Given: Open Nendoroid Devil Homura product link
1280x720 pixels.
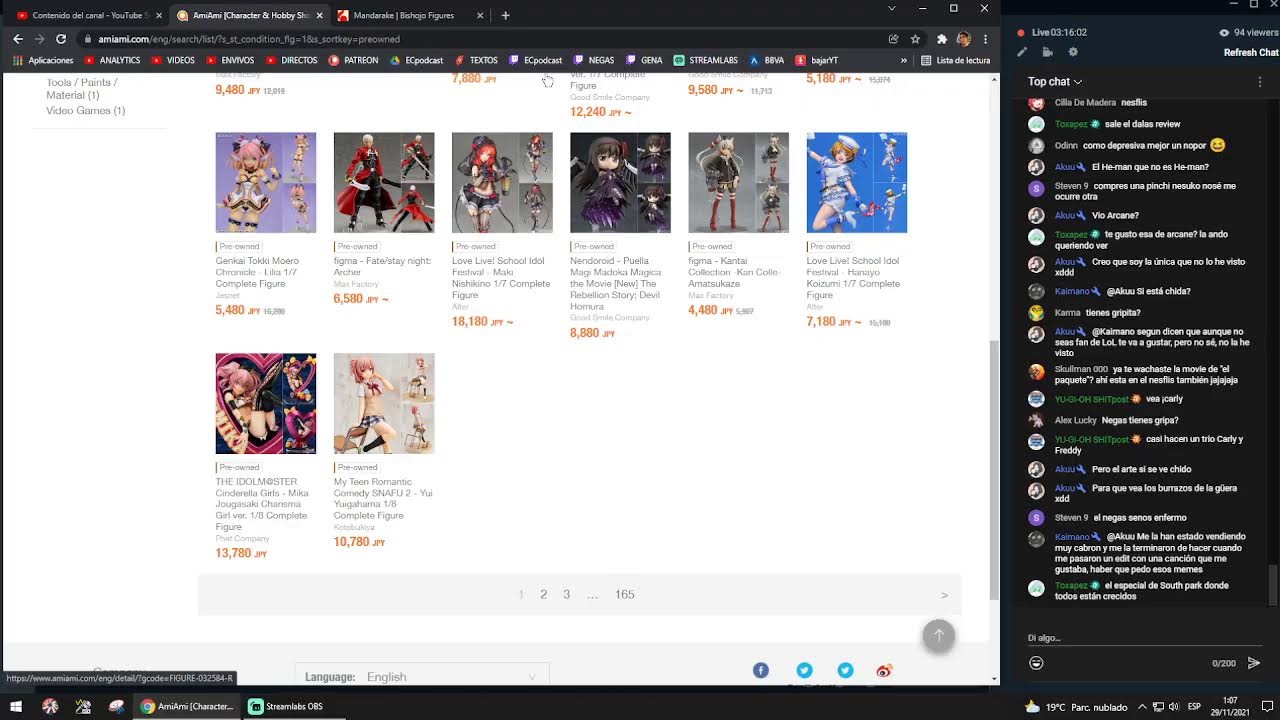Looking at the screenshot, I should point(616,283).
